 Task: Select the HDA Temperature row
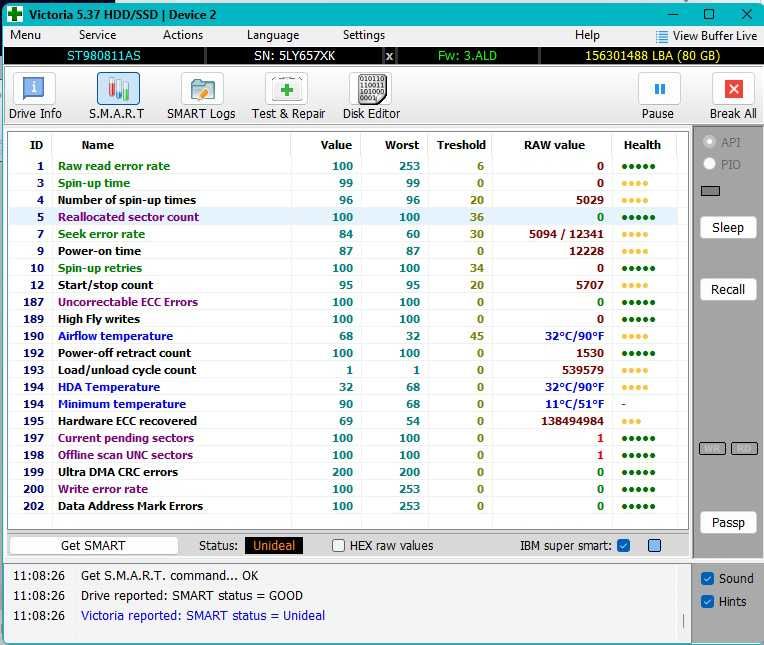click(x=343, y=387)
